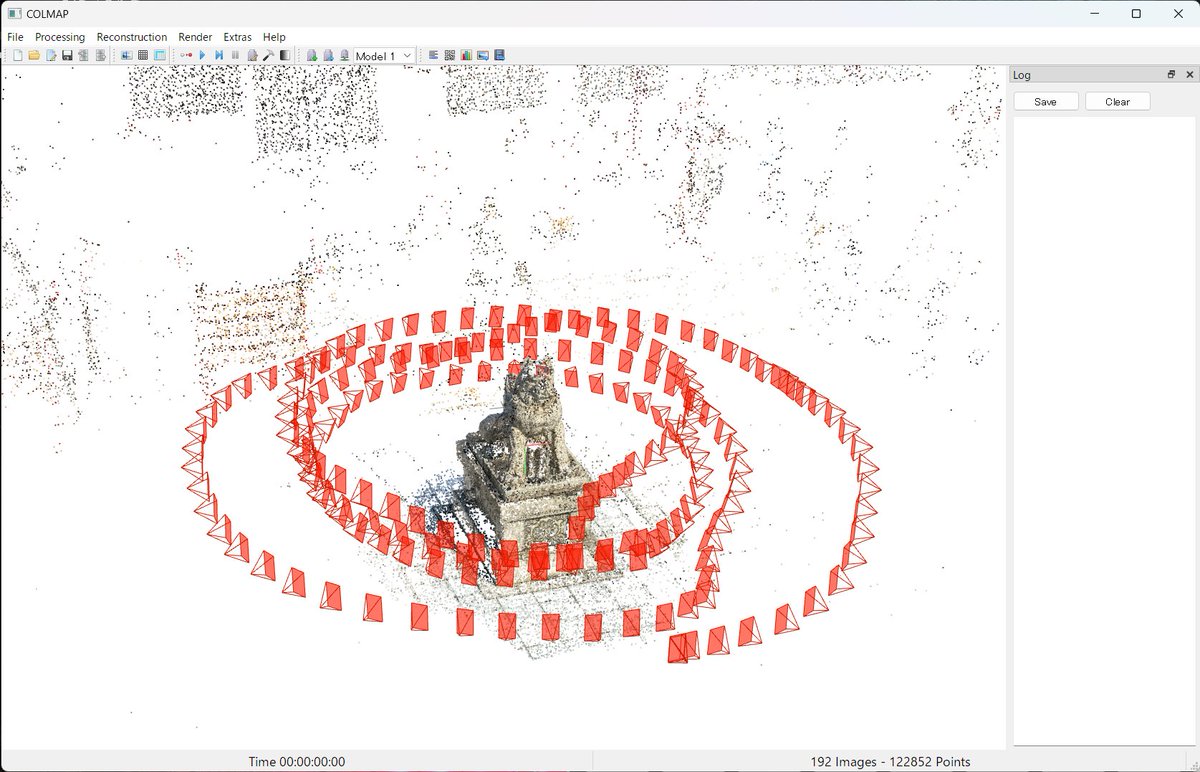Screen dimensions: 1200x772
Task: Click the Log panel title
Action: click(1022, 75)
